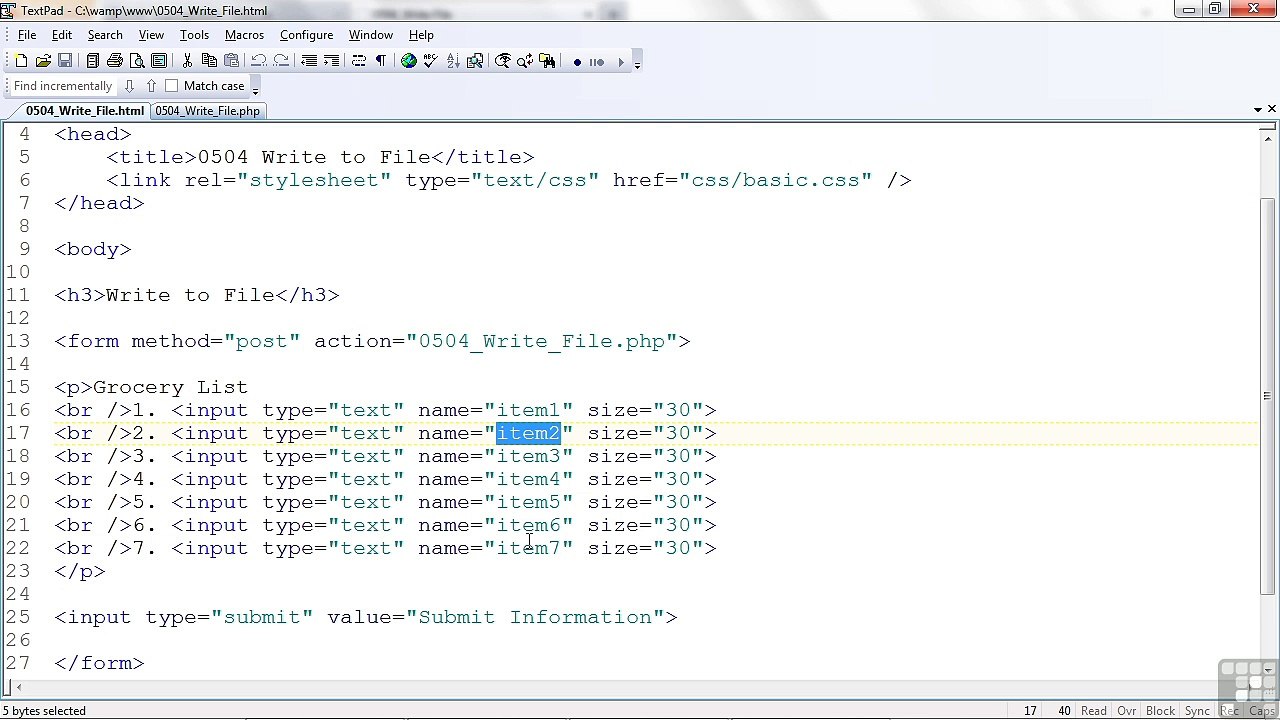Open the Edit menu

point(62,35)
